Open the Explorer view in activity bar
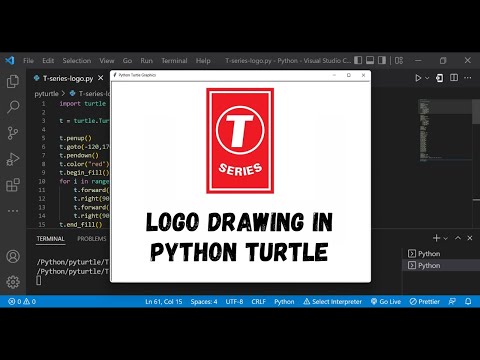 [x=13, y=81]
